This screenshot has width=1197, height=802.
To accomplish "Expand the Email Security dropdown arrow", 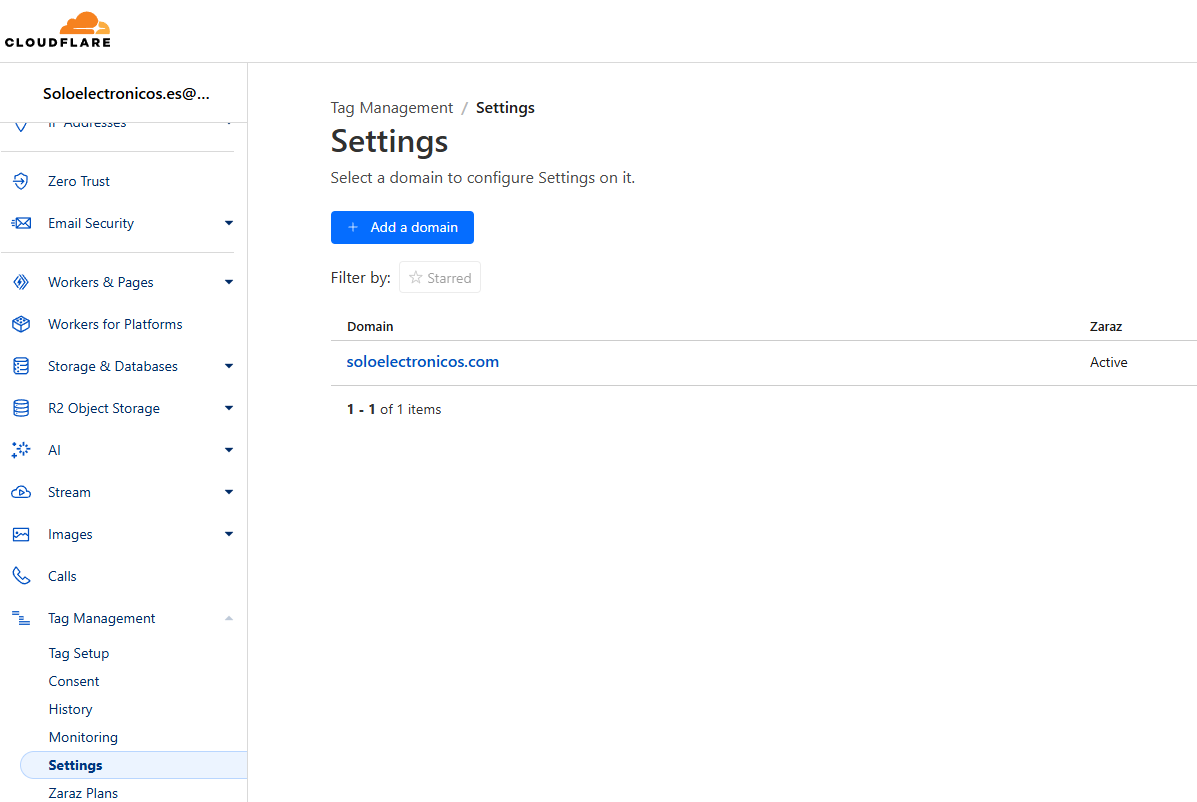I will [228, 223].
